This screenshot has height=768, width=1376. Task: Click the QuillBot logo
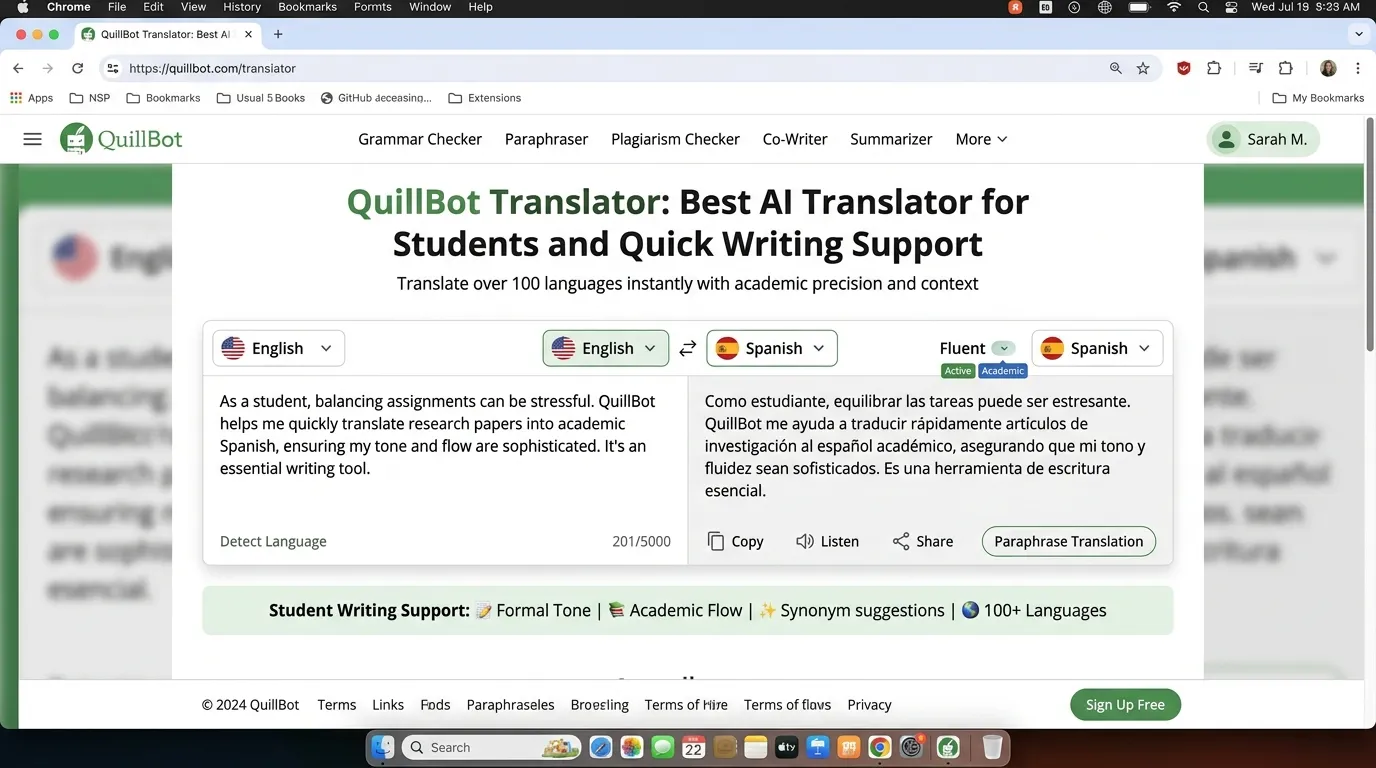(x=121, y=139)
